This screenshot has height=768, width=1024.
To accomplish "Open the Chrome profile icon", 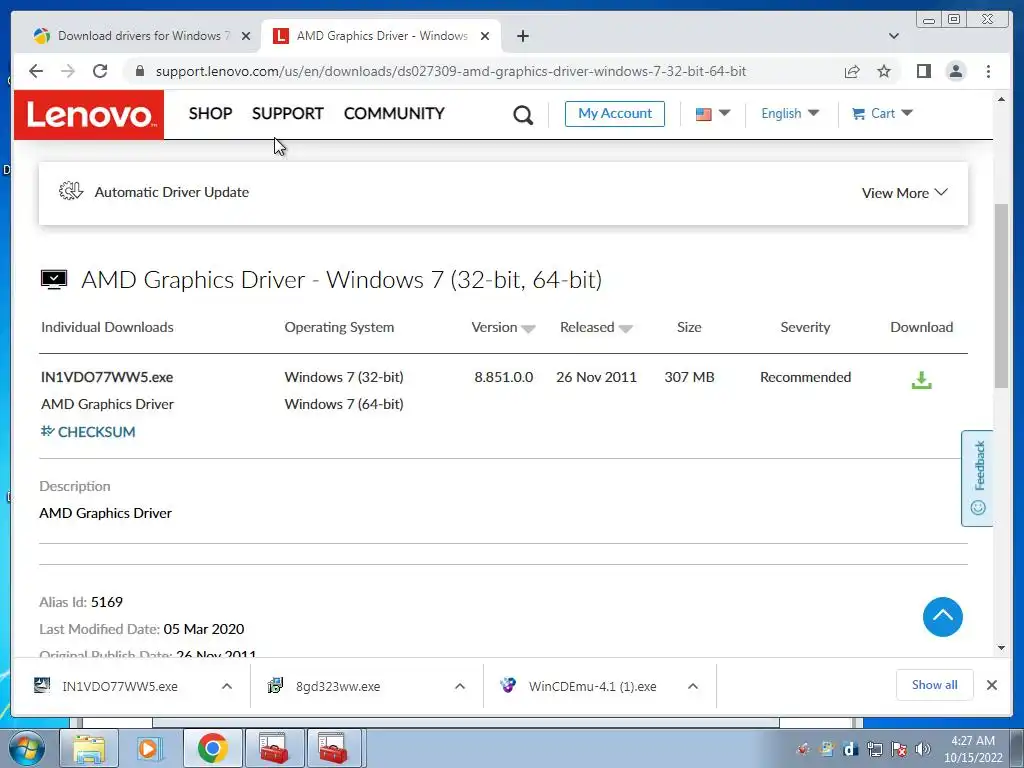I will coord(956,71).
